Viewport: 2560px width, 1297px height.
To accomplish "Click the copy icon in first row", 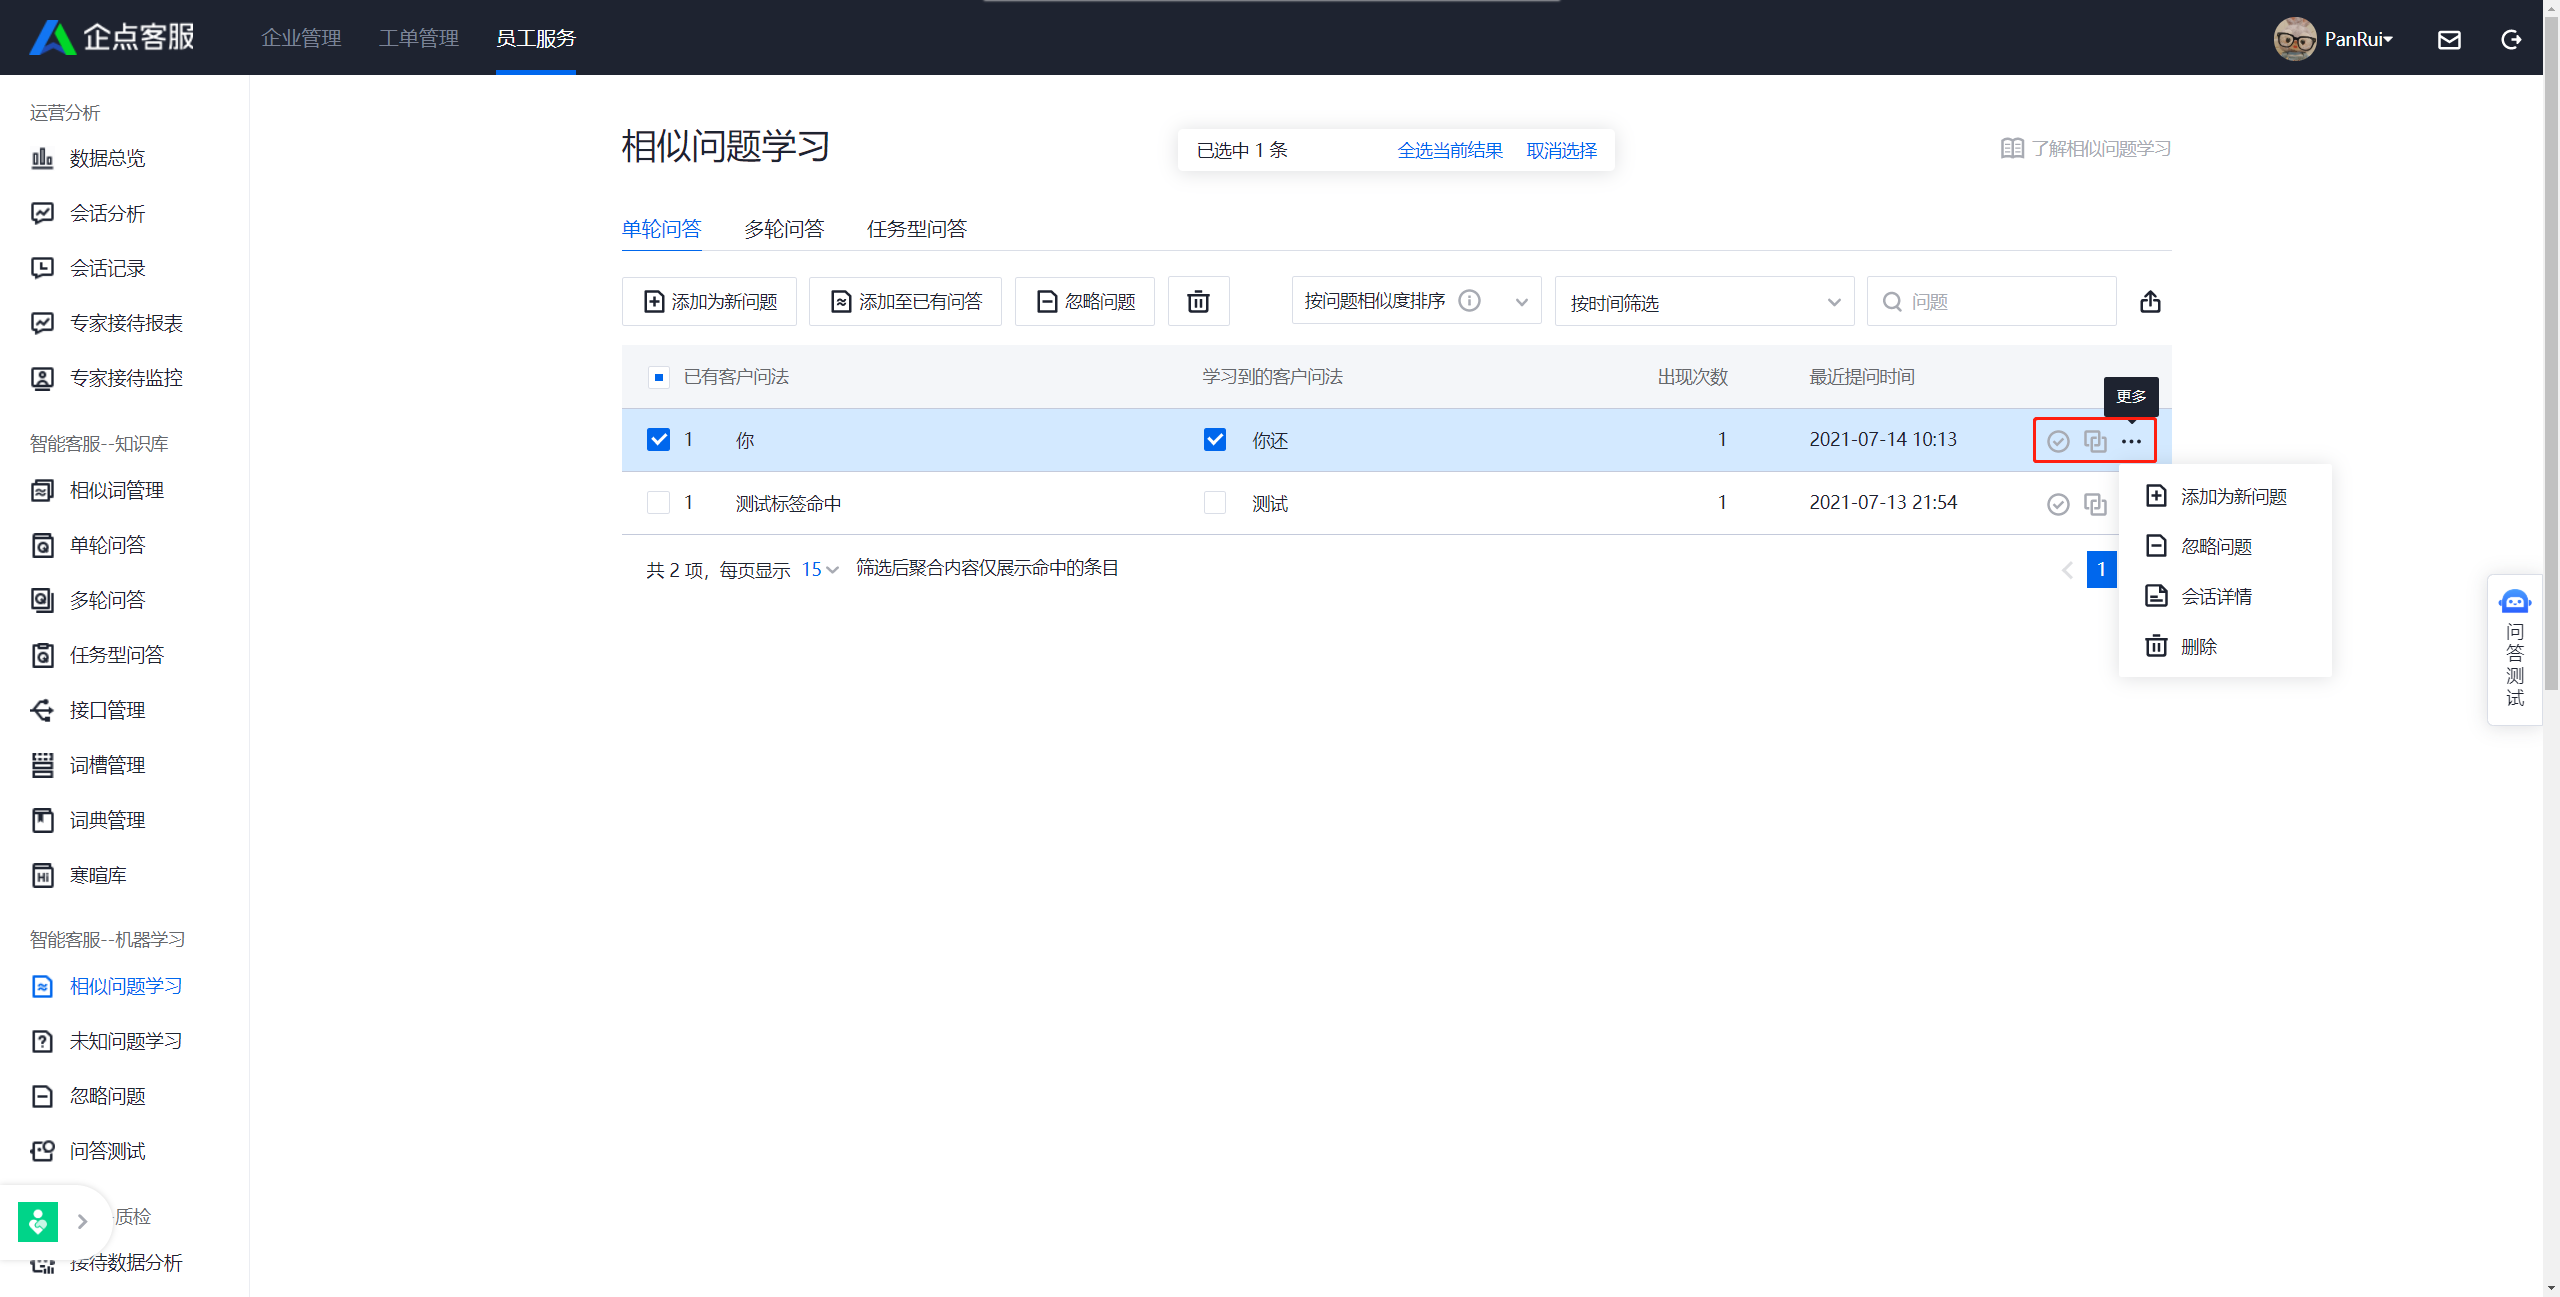I will [2094, 441].
